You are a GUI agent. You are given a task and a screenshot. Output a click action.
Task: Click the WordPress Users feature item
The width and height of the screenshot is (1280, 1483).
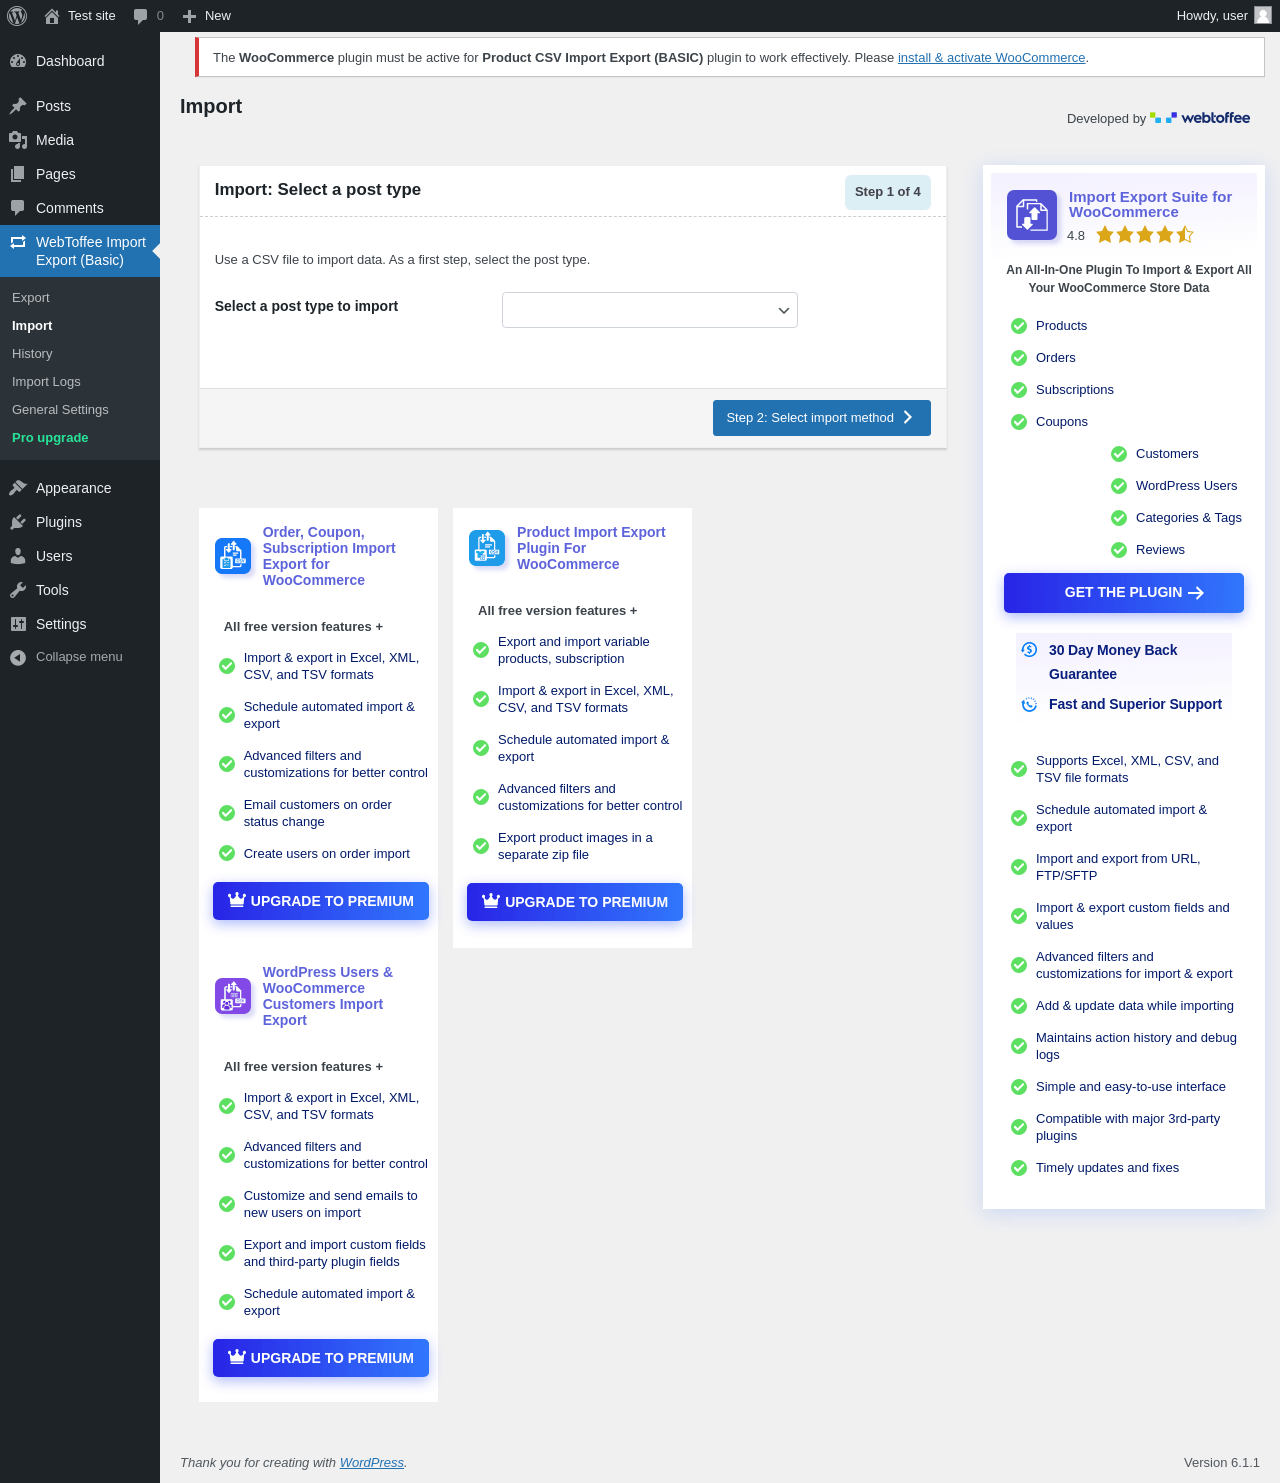tap(1186, 486)
